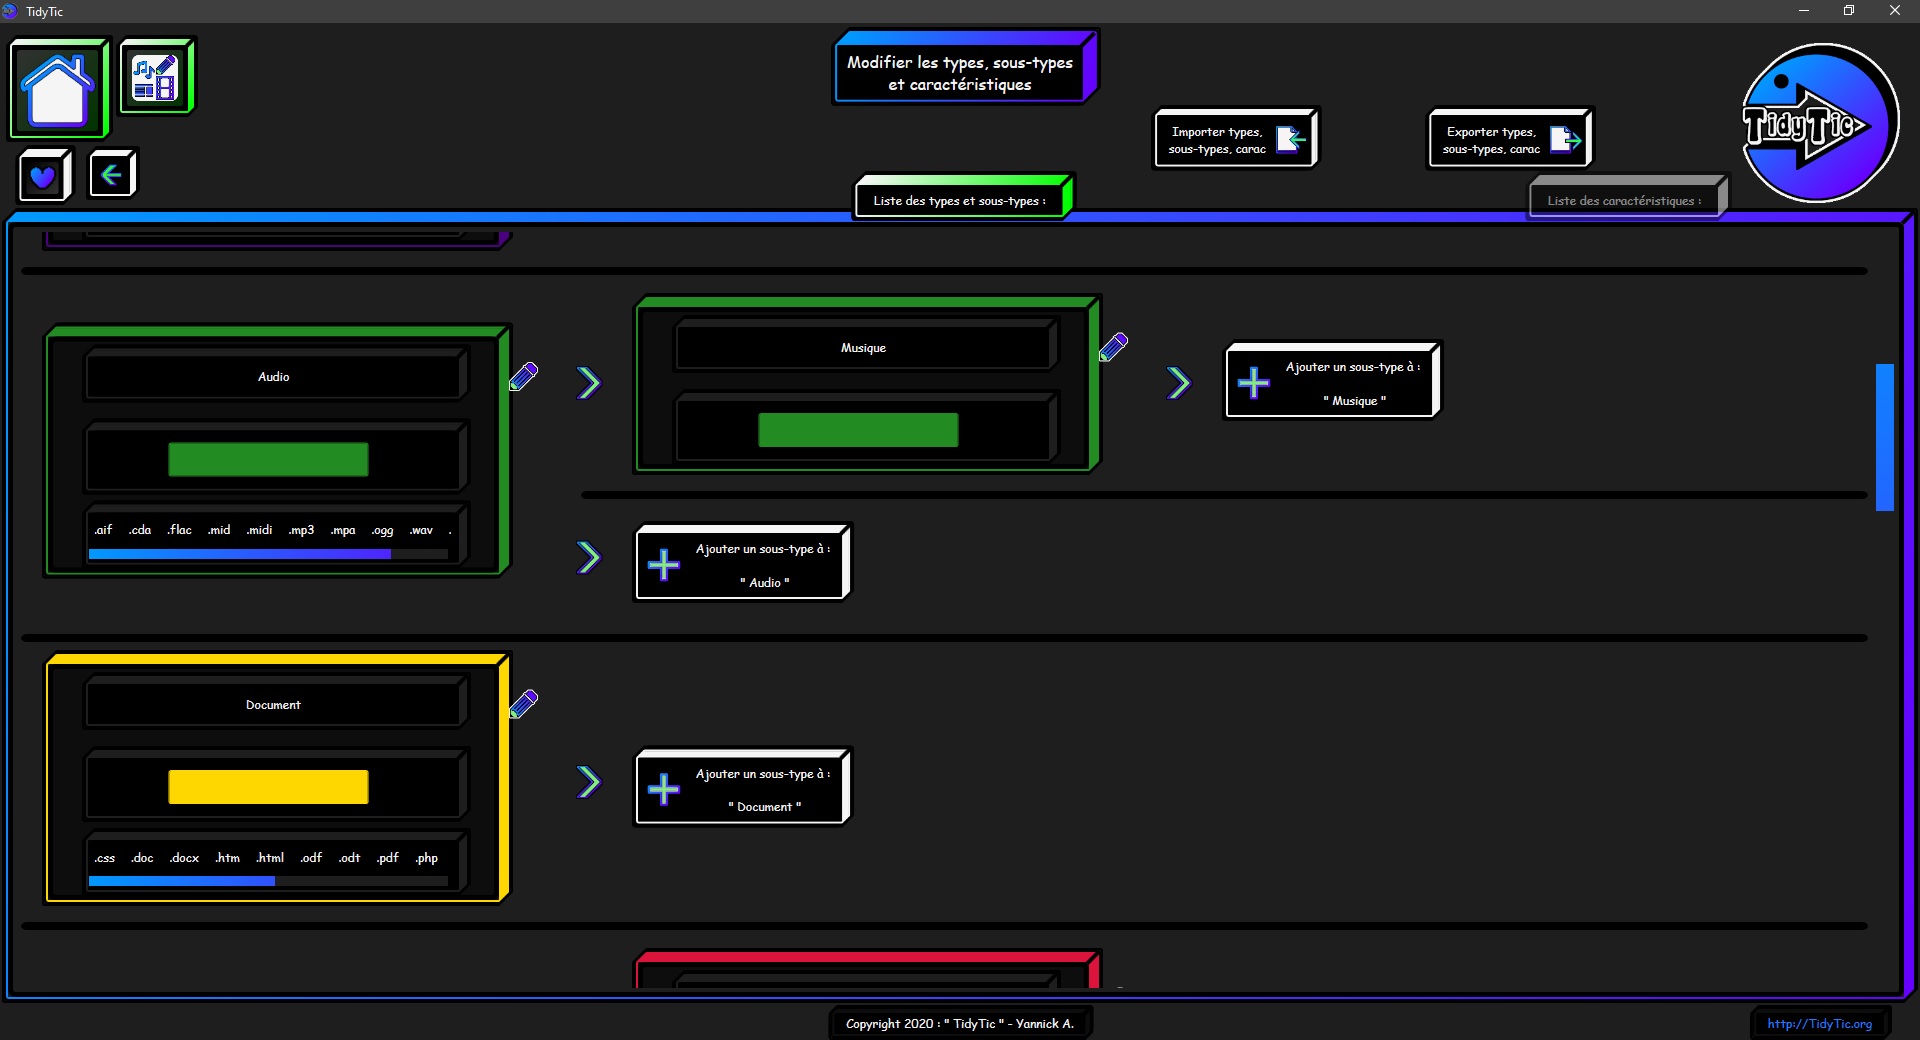The width and height of the screenshot is (1920, 1040).
Task: Click plus icon to add sub-type to Musique
Action: point(1253,383)
